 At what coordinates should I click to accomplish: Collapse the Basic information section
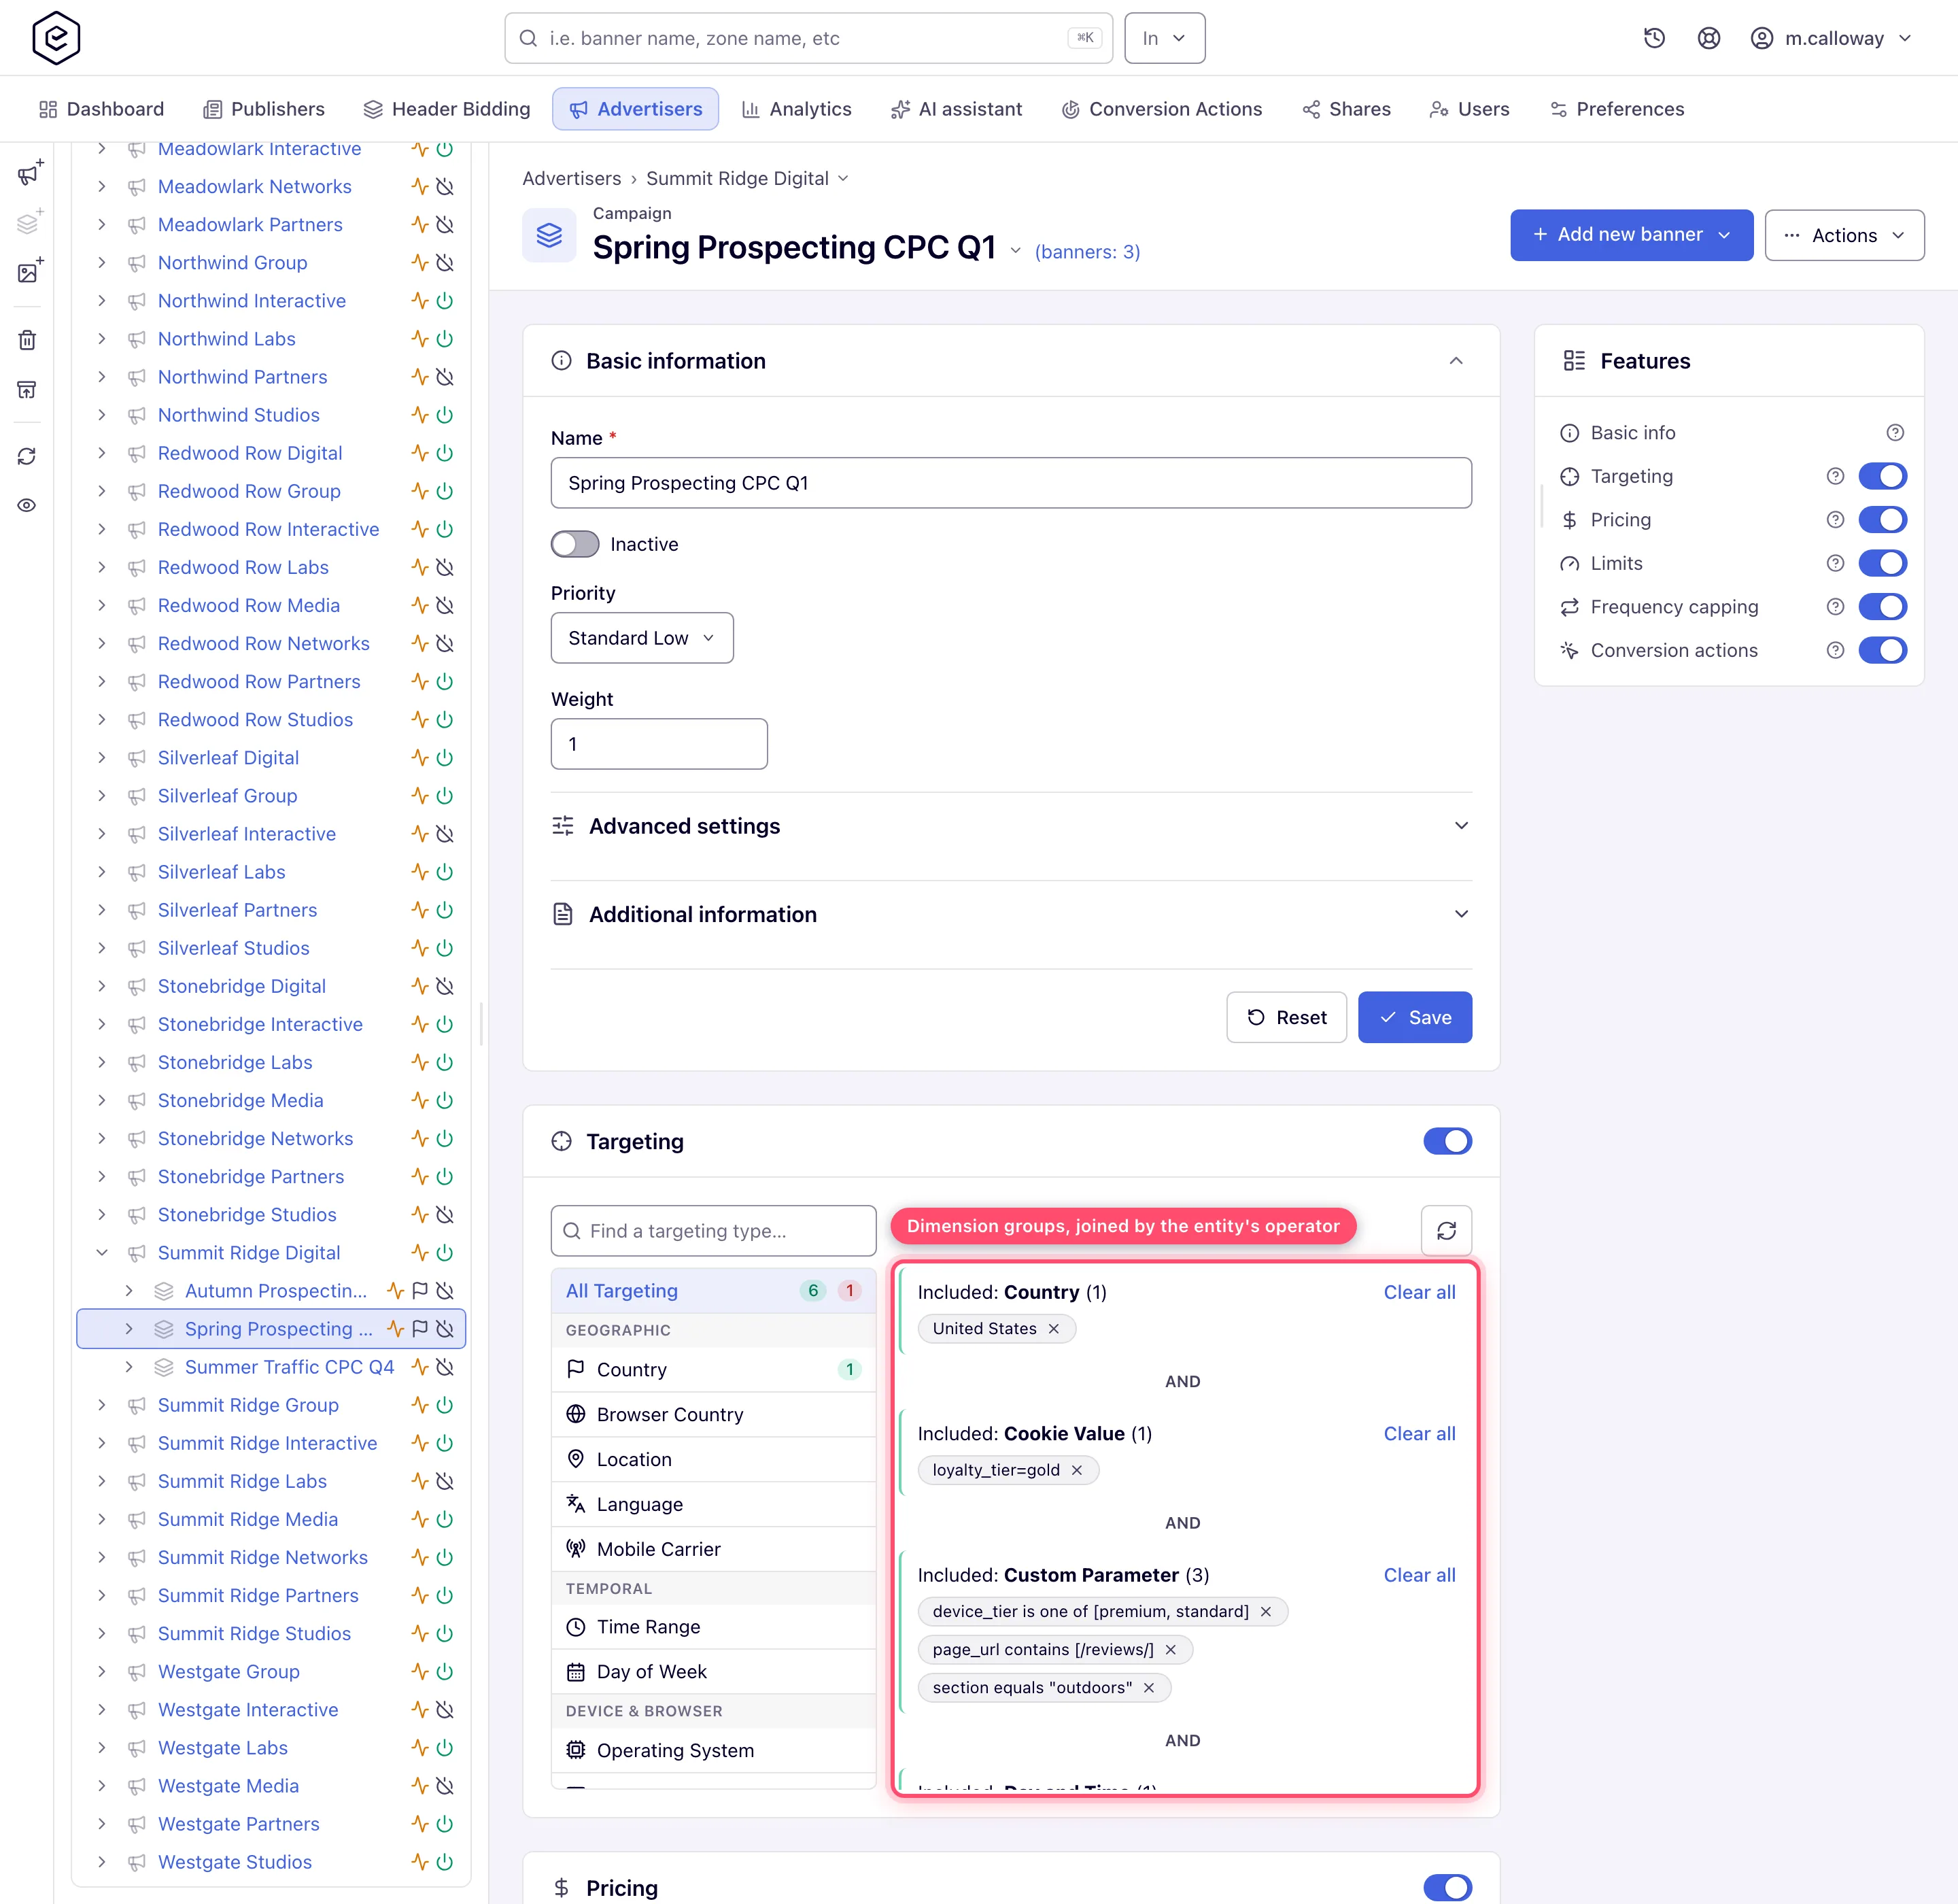1456,361
